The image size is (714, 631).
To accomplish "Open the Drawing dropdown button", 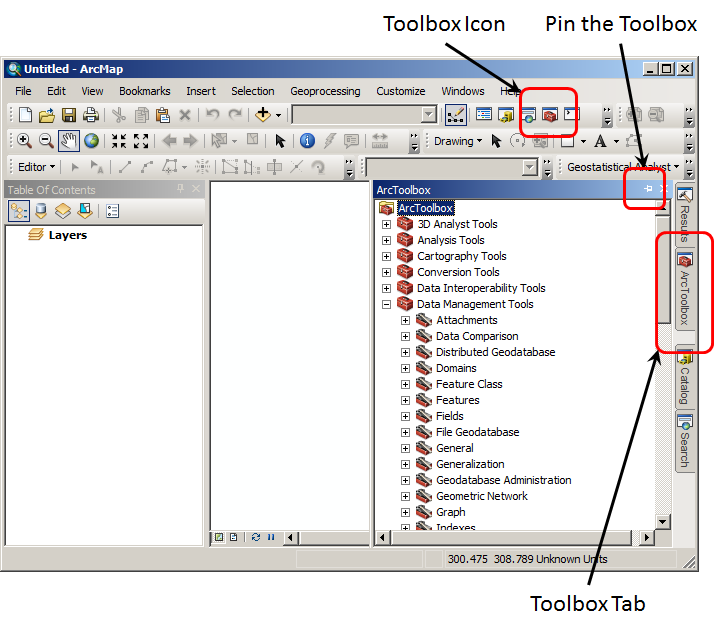I will (458, 141).
